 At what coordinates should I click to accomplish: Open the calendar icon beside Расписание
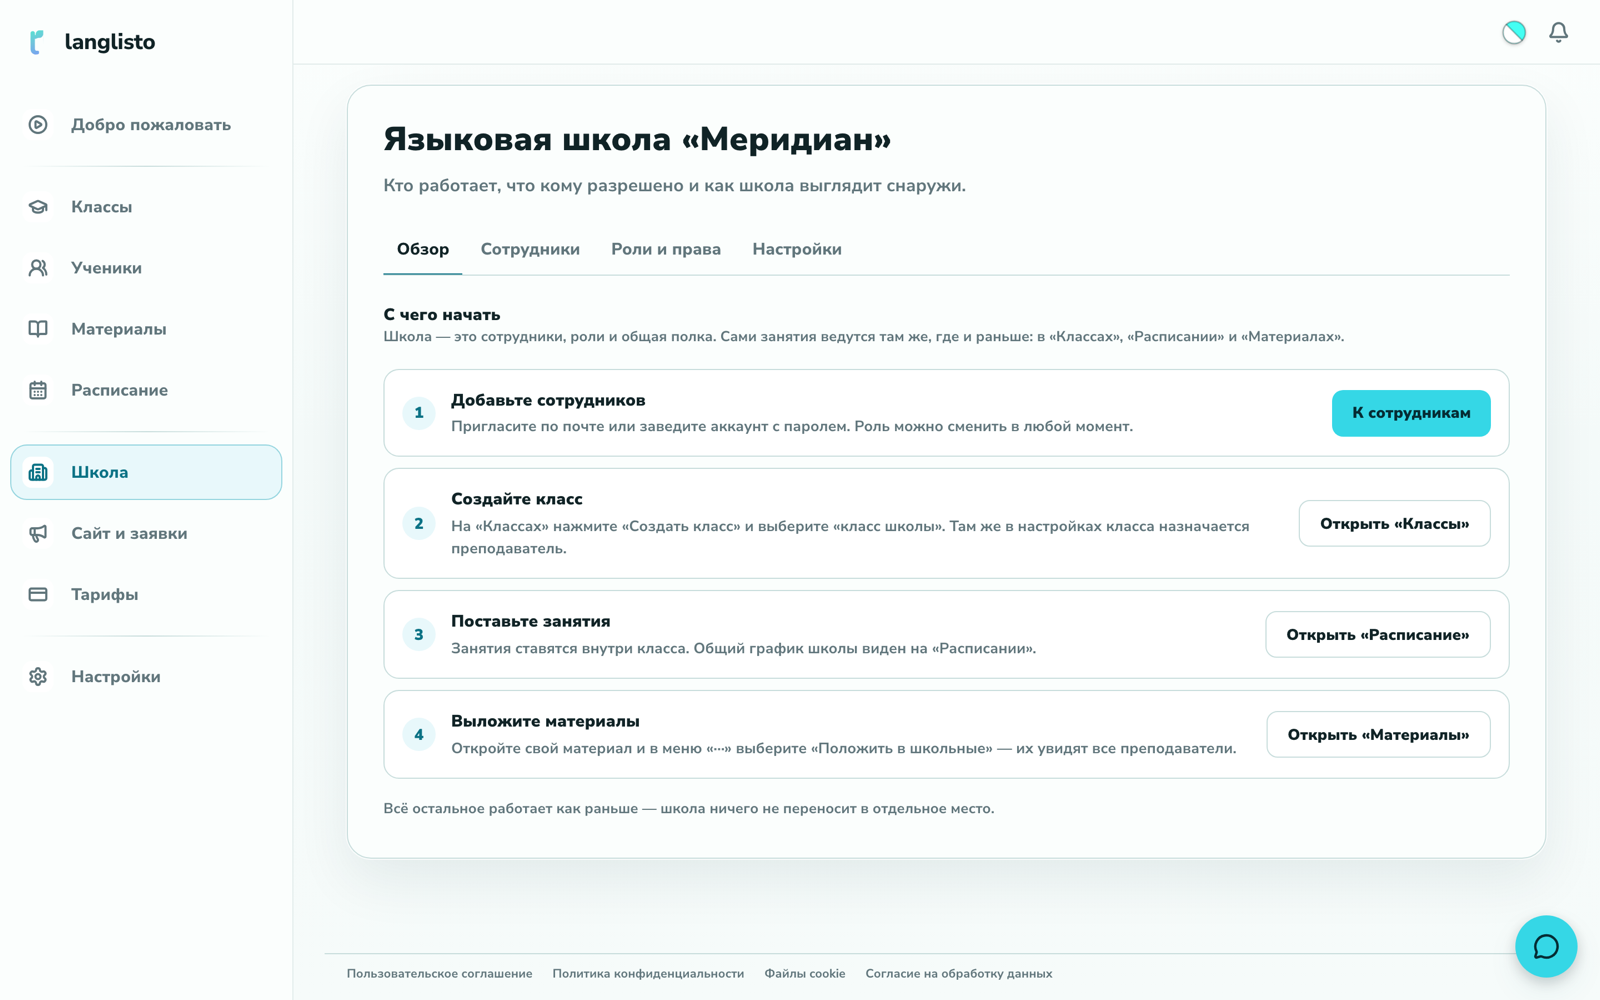(38, 390)
